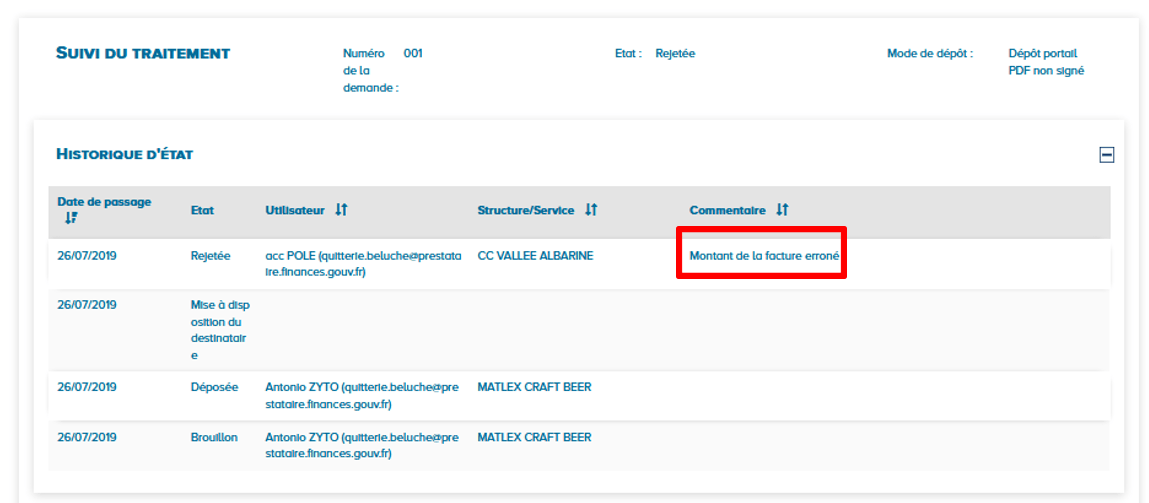Collapse the Historique d'état panel
Screen dimensions: 1149x503
point(1106,155)
